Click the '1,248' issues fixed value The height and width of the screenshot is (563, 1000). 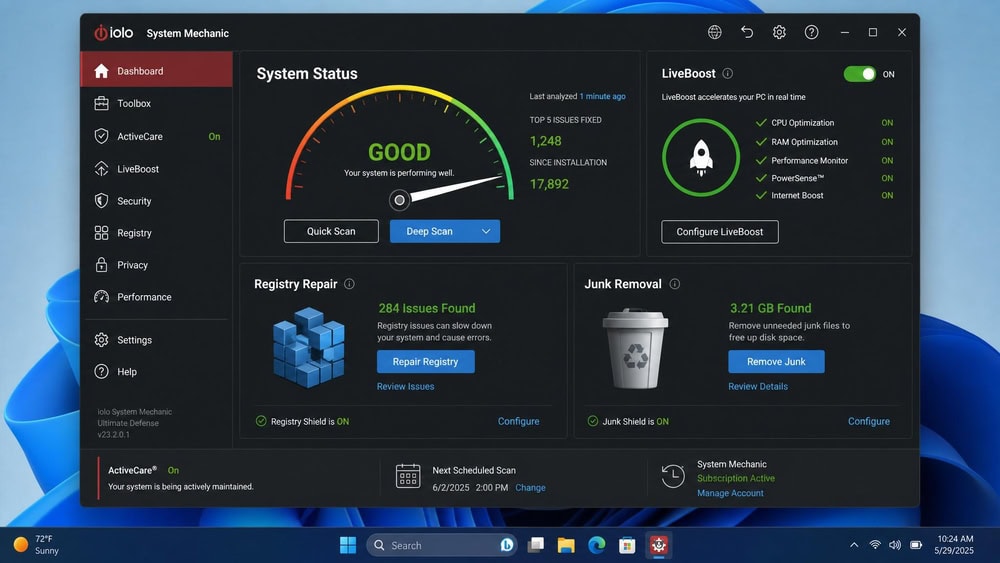click(545, 141)
